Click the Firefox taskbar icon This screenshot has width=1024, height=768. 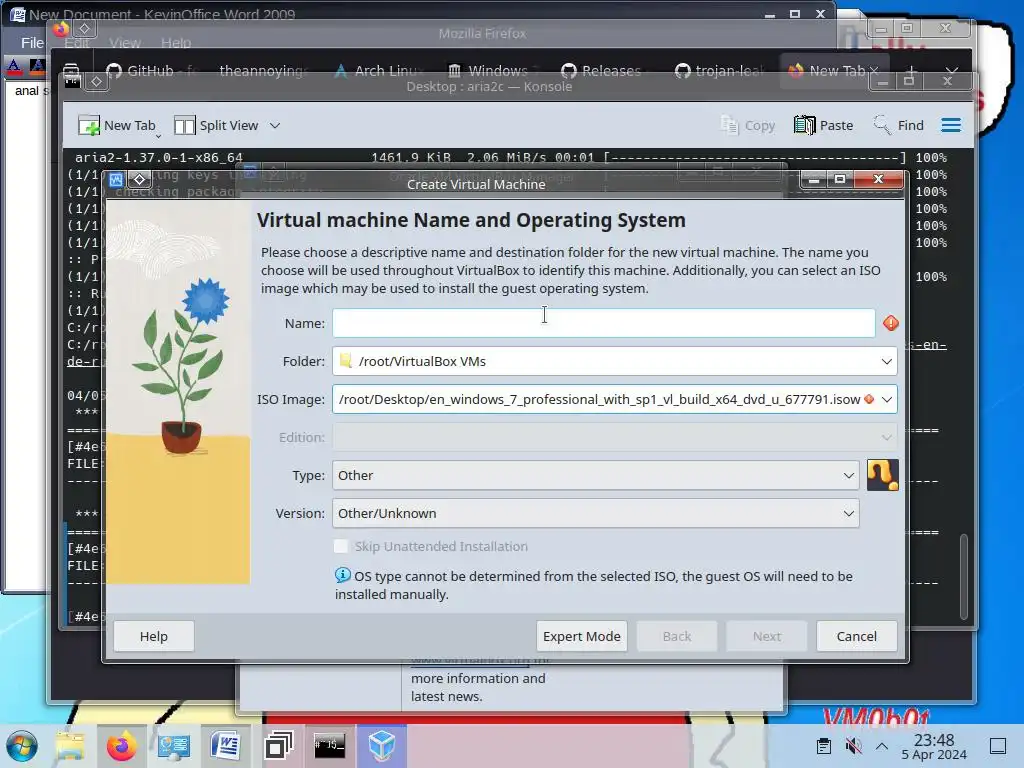click(121, 746)
